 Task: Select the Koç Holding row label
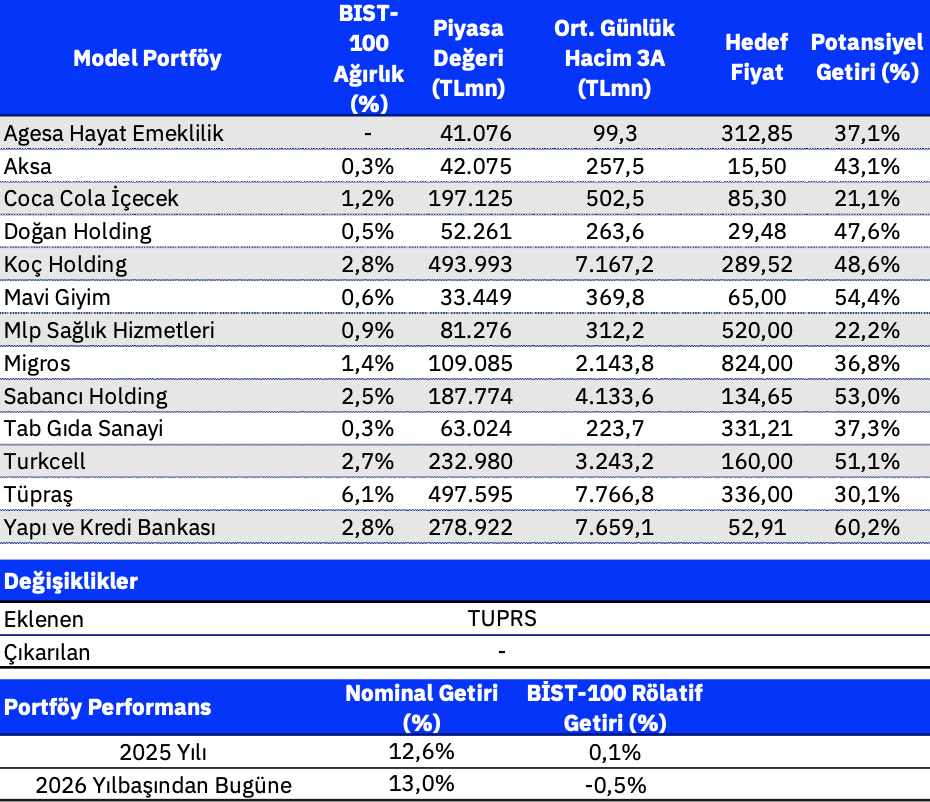pyautogui.click(x=66, y=265)
